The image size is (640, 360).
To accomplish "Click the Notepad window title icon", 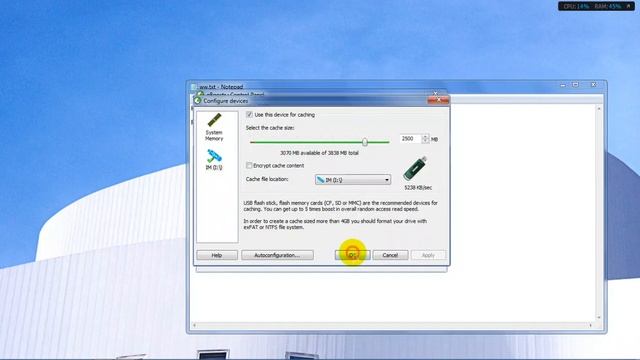I will click(x=194, y=87).
